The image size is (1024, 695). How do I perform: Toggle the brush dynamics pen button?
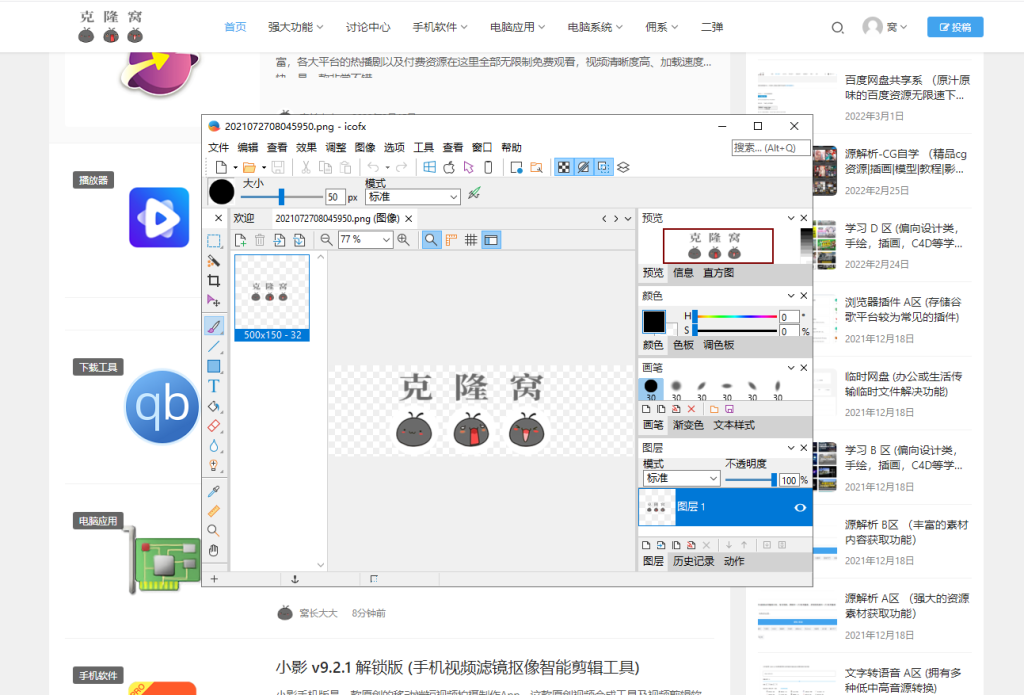[475, 193]
